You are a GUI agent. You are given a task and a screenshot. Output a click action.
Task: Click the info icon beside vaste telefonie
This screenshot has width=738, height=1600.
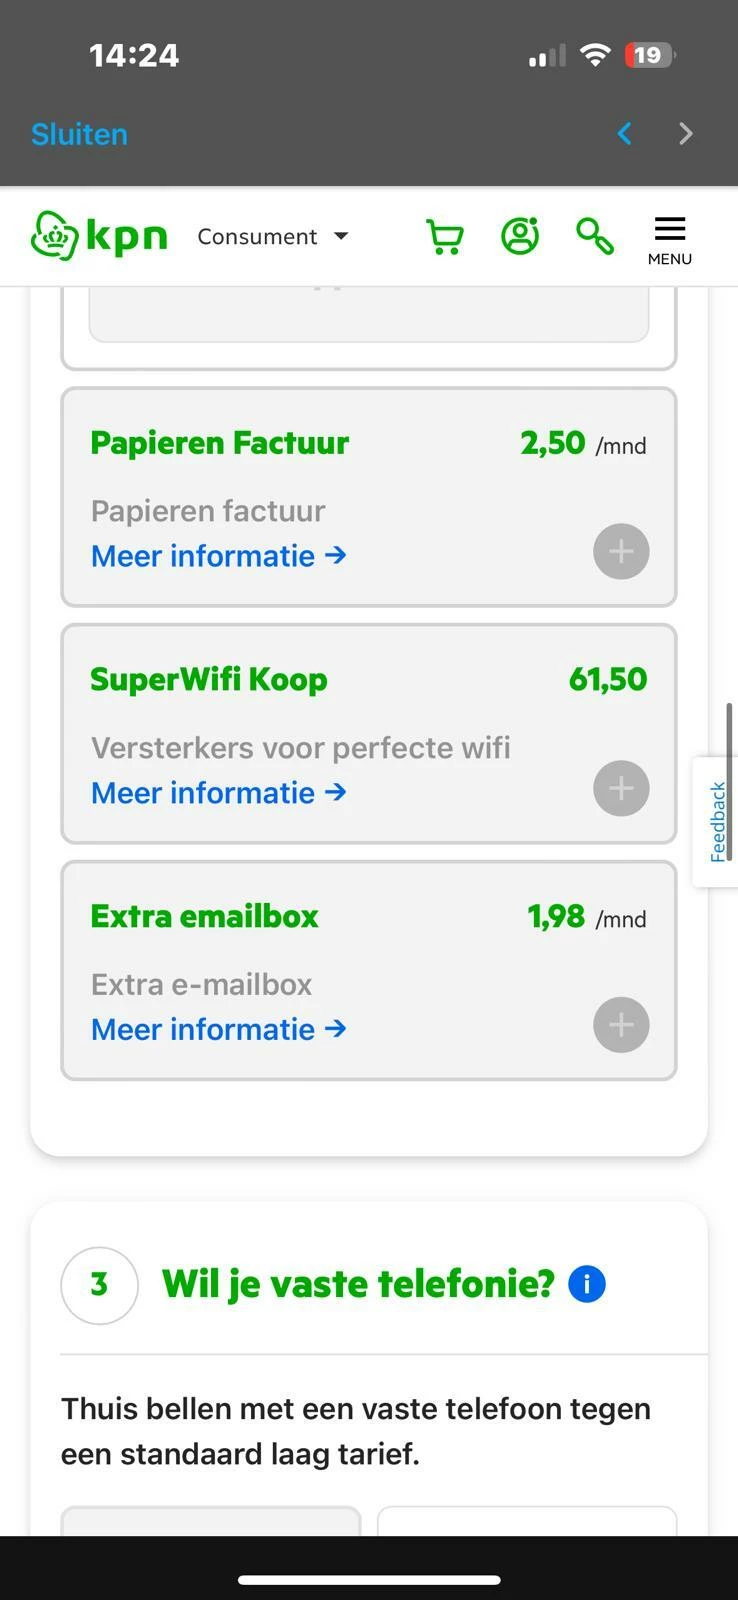click(x=587, y=1284)
